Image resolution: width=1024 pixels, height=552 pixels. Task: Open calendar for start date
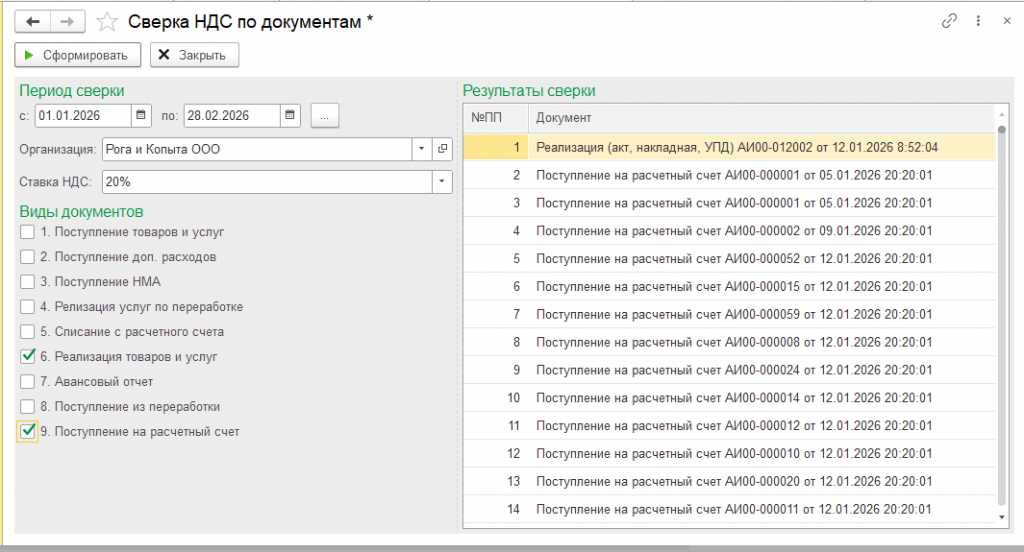141,115
